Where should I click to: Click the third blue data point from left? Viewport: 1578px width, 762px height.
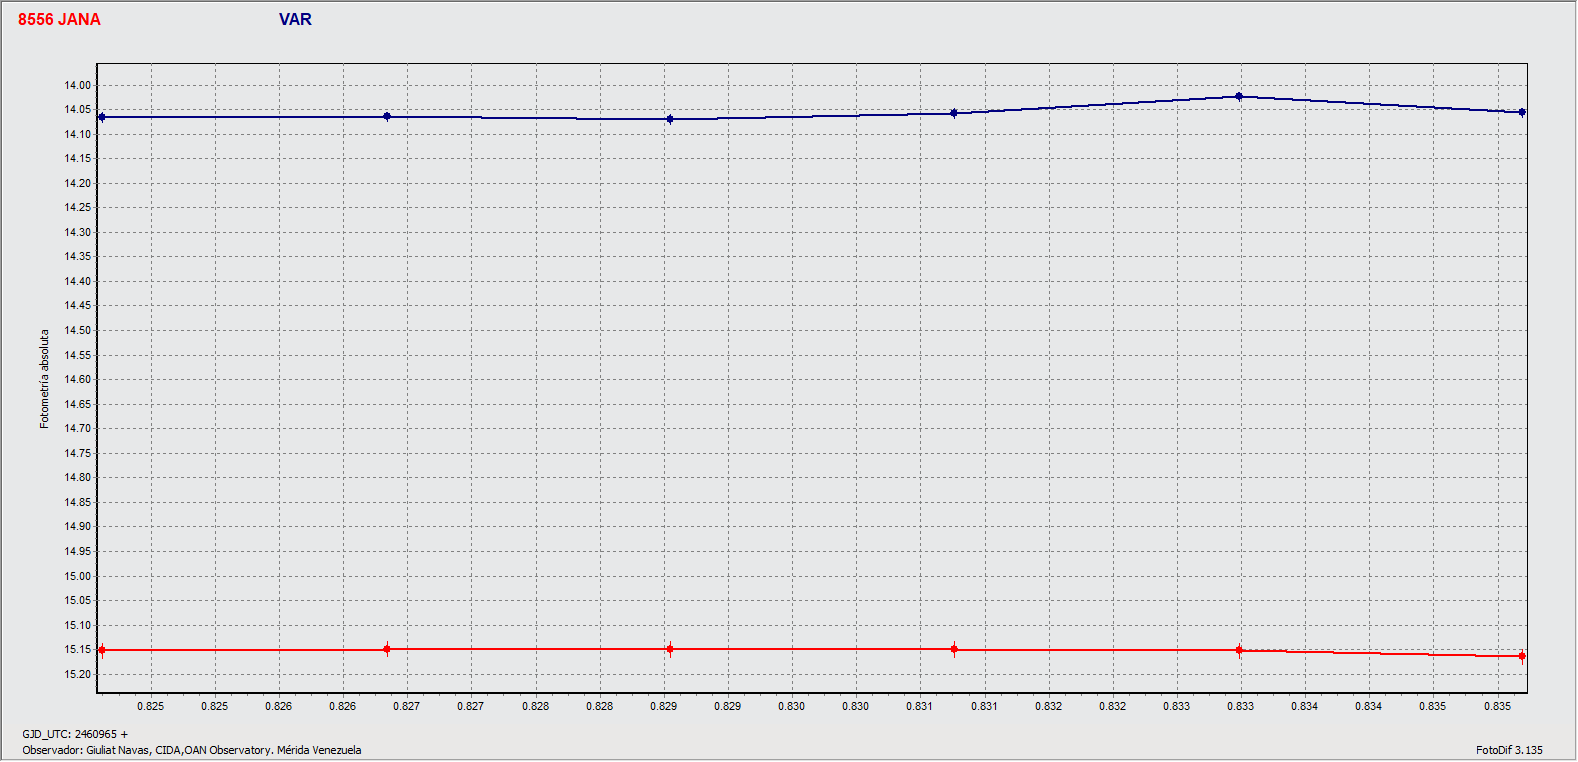pyautogui.click(x=670, y=119)
